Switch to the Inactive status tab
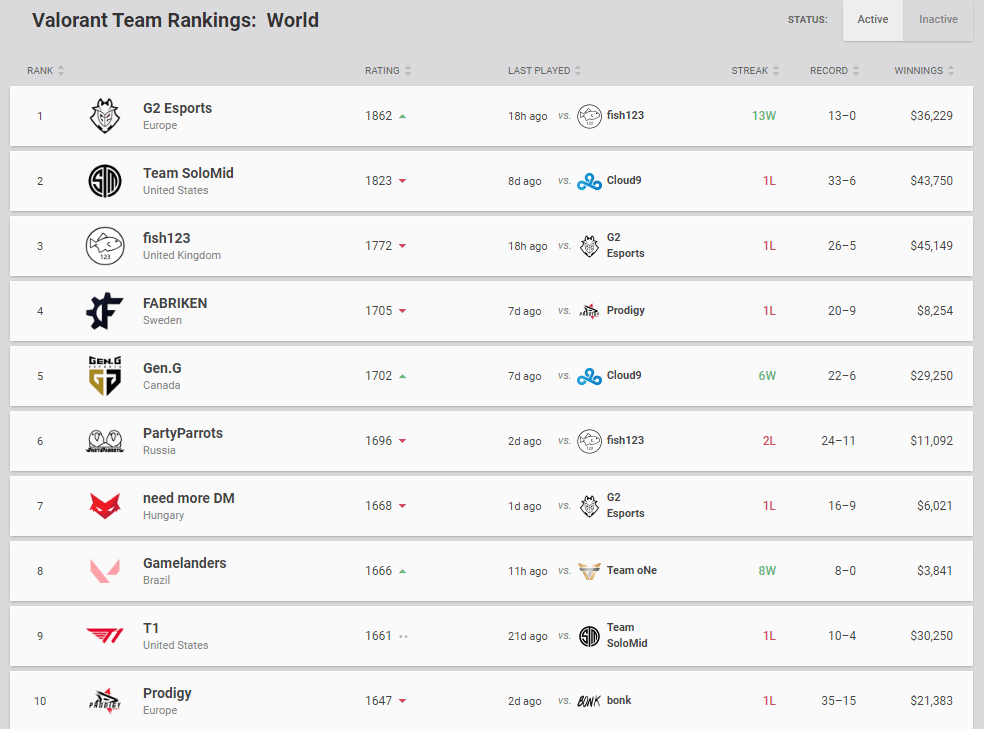The height and width of the screenshot is (729, 984). pos(938,19)
